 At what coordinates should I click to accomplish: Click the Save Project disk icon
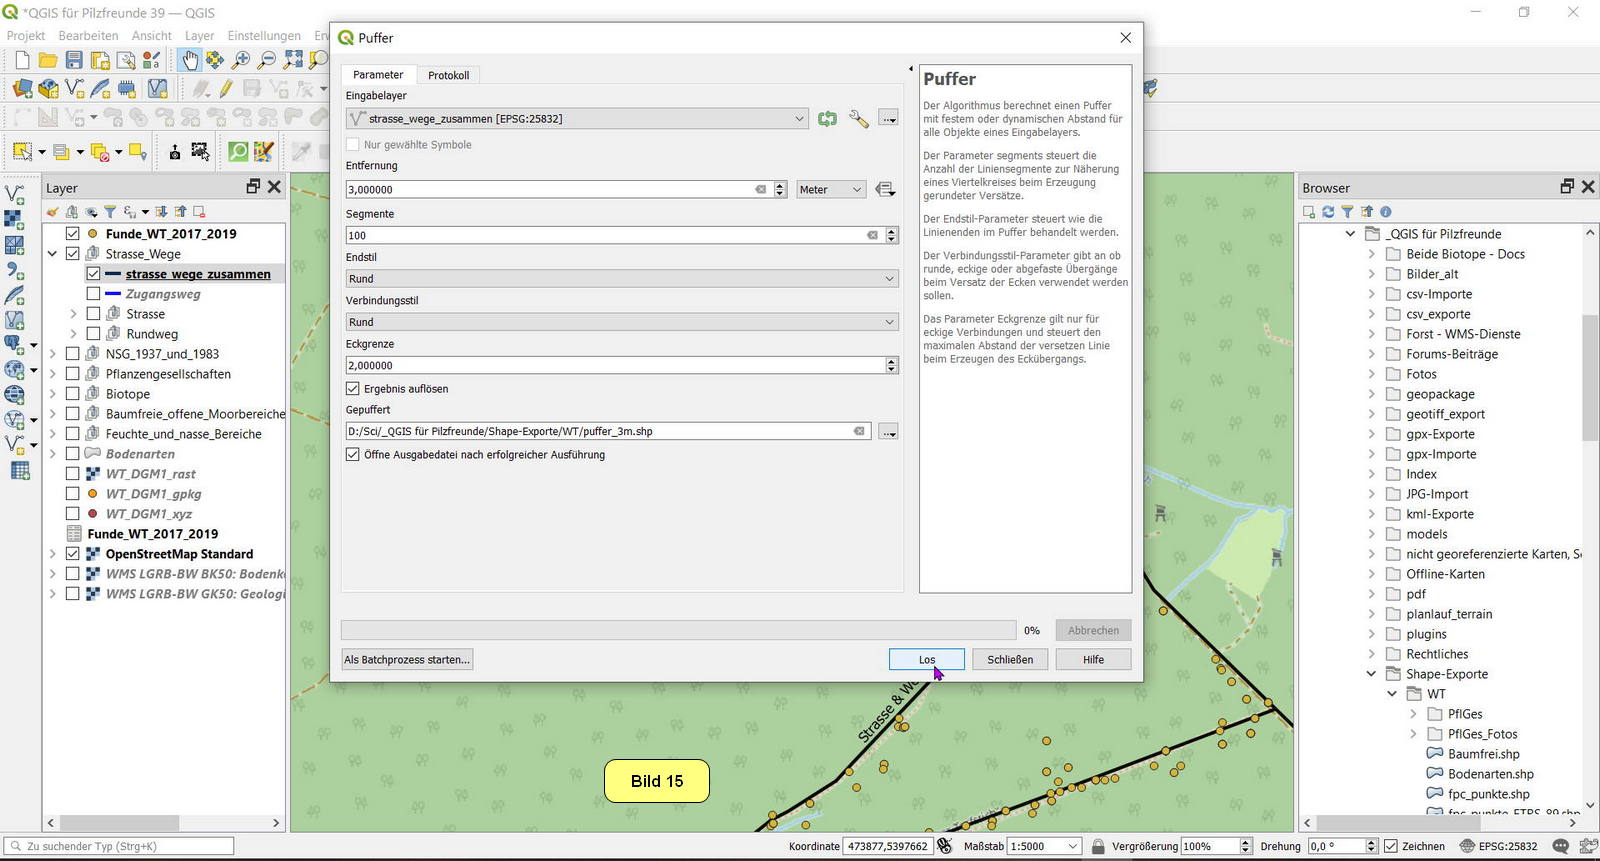tap(74, 61)
